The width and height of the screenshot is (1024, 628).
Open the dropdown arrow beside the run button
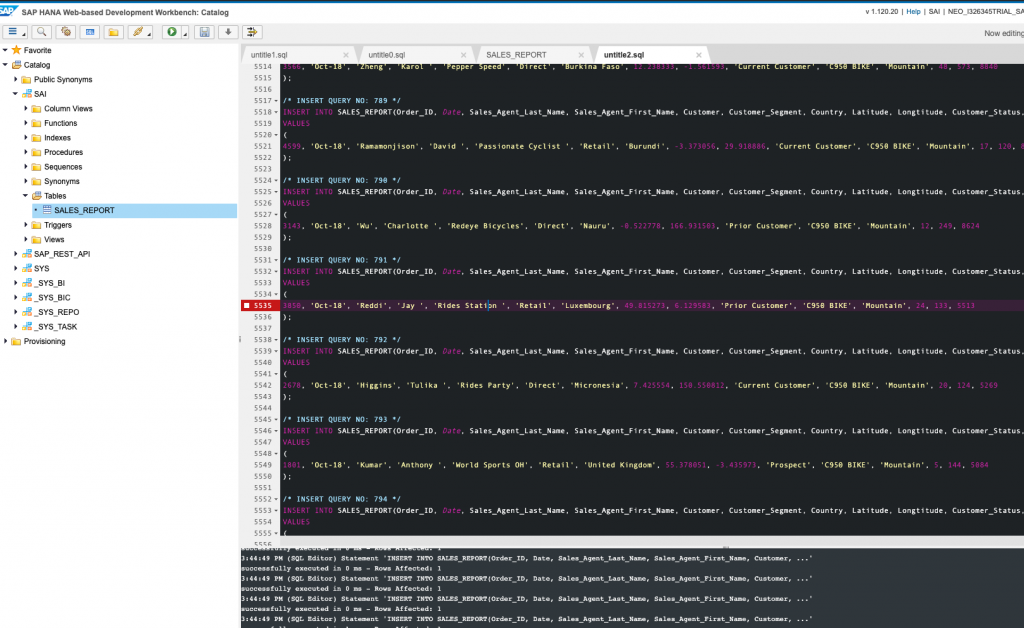185,33
